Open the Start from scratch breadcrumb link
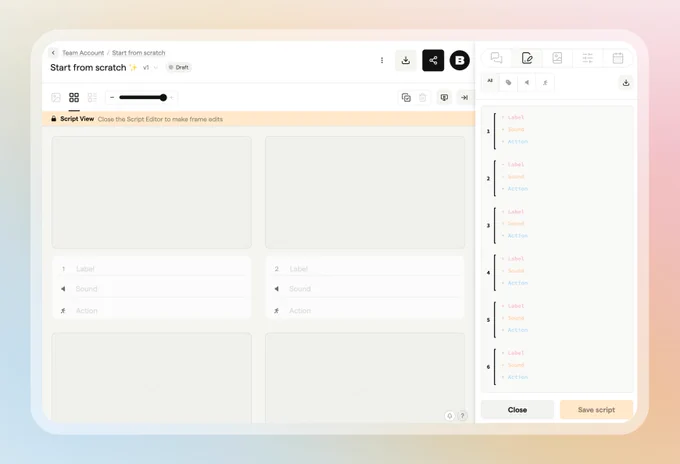The image size is (680, 464). click(x=138, y=53)
